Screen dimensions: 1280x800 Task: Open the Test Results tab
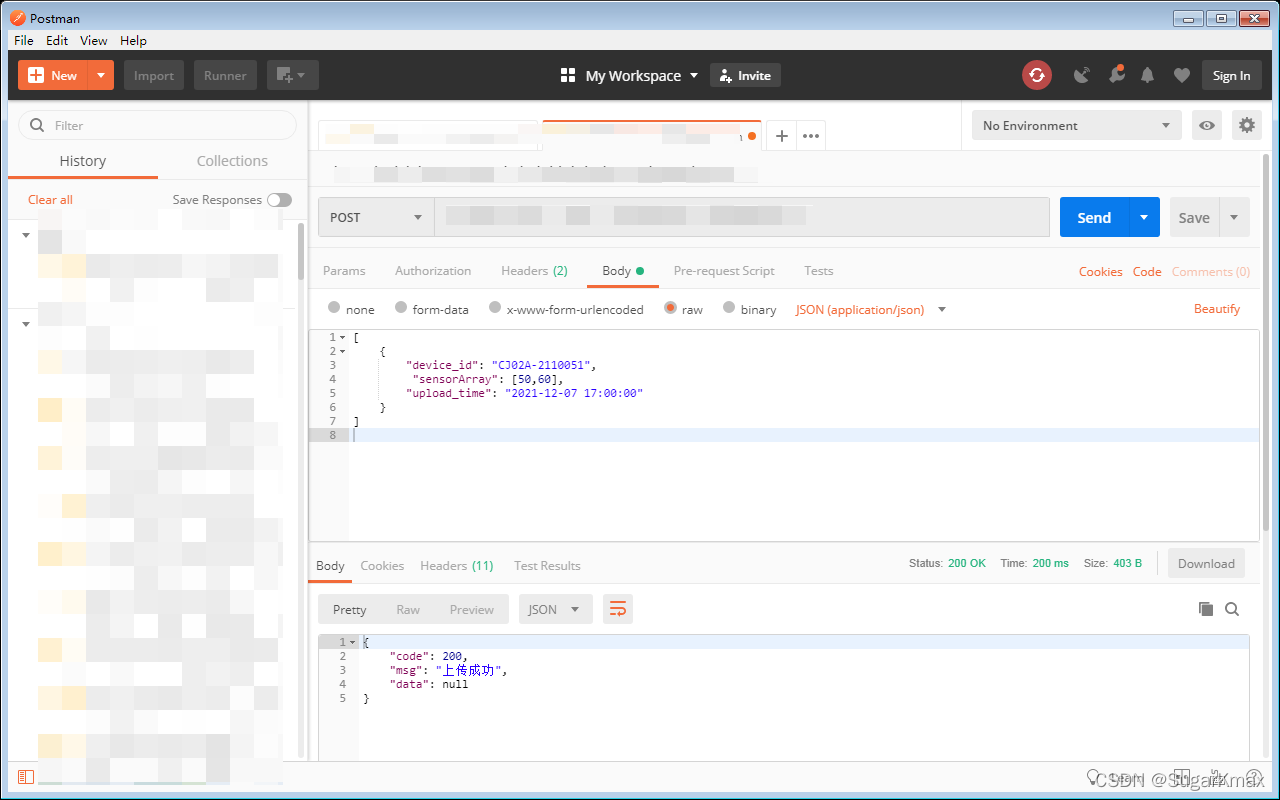tap(547, 566)
